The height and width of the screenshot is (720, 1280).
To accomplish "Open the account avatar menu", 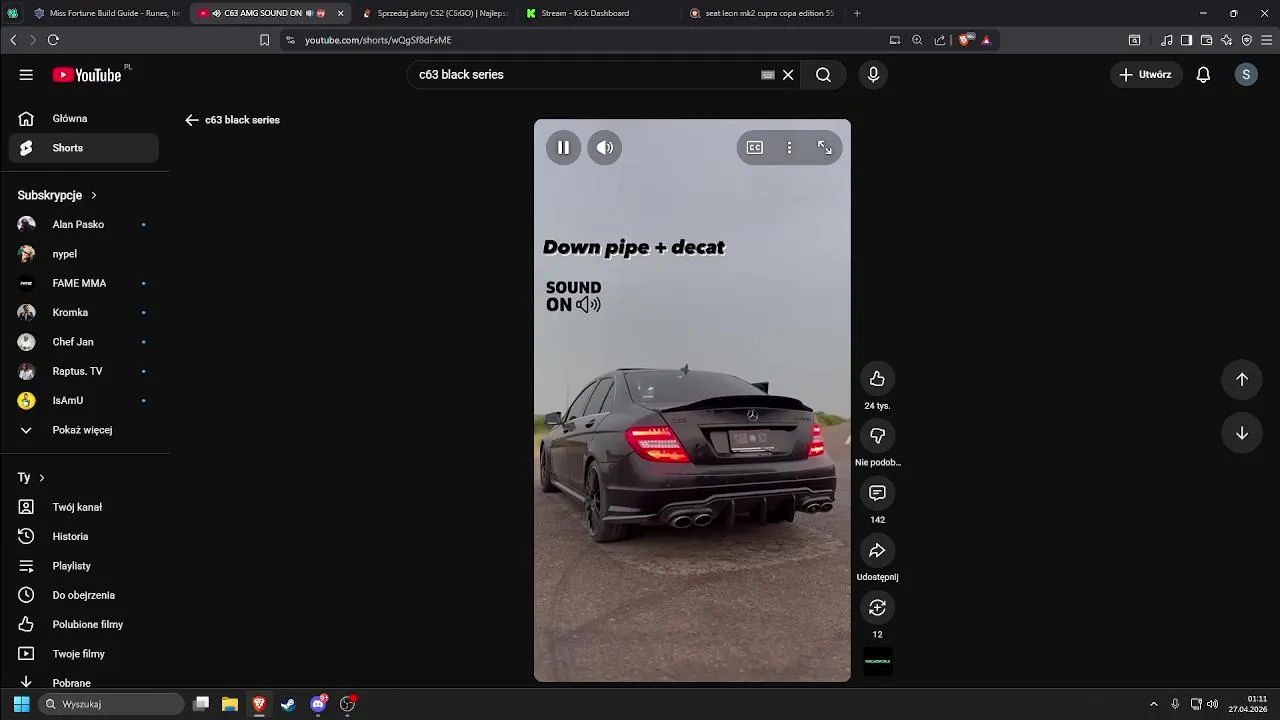I will 1245,75.
